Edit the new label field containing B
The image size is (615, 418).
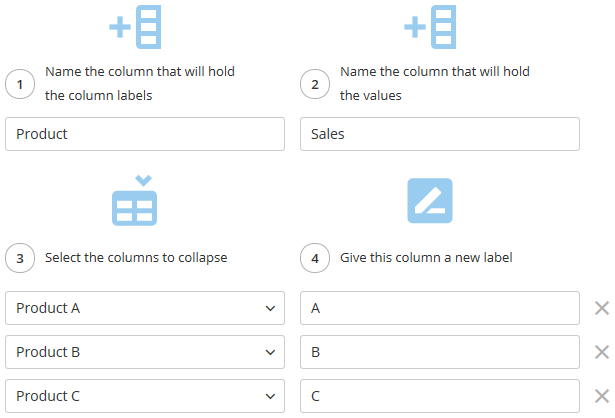(440, 352)
